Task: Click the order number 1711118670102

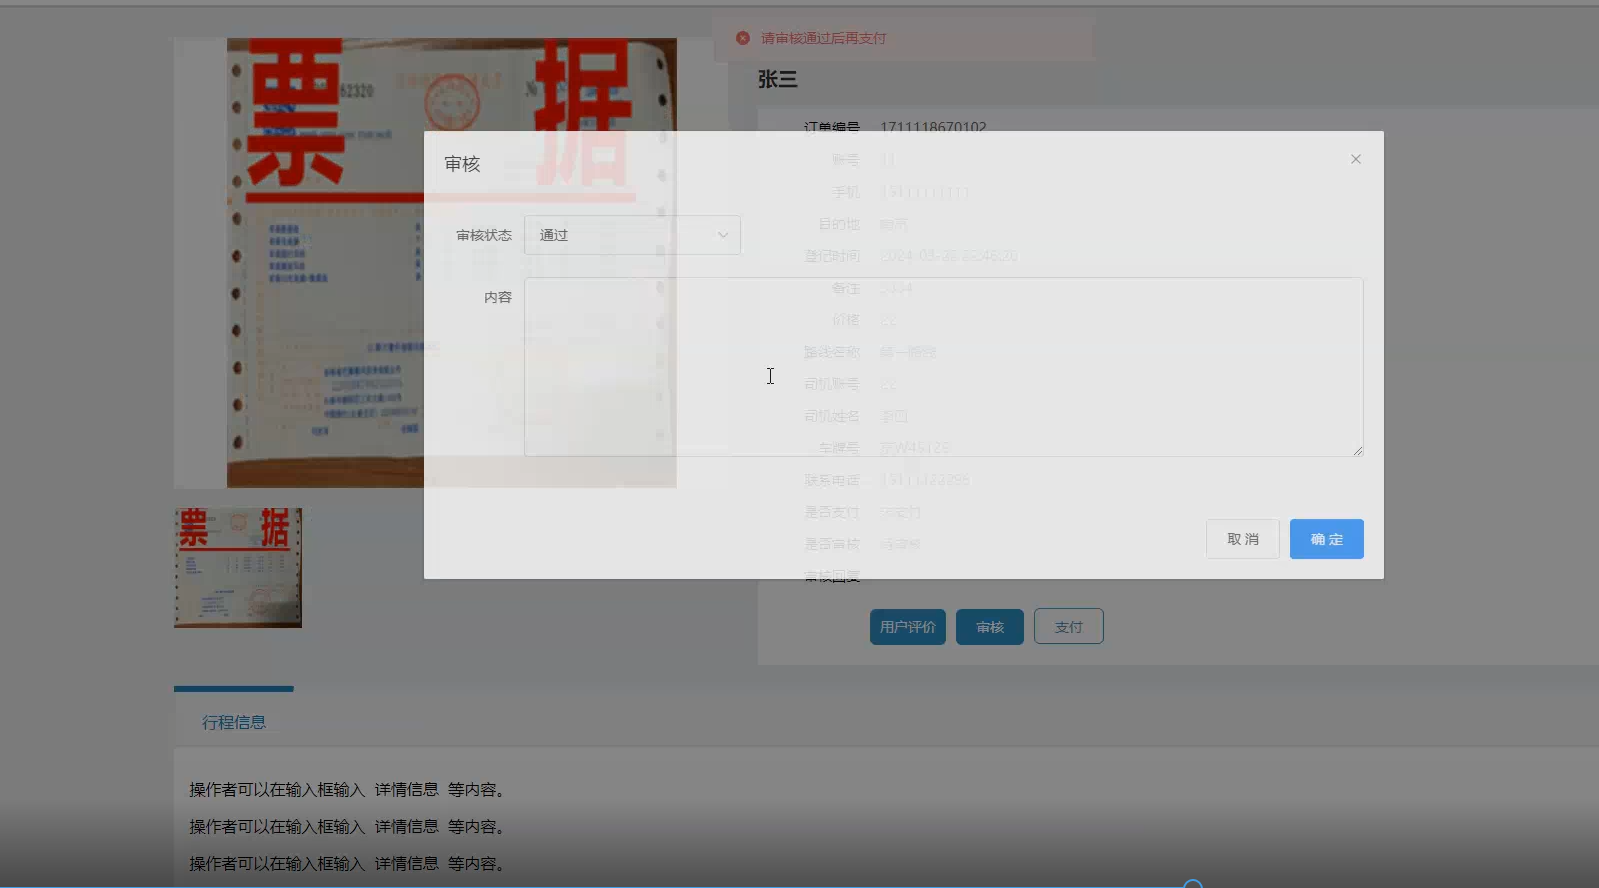Action: [933, 127]
